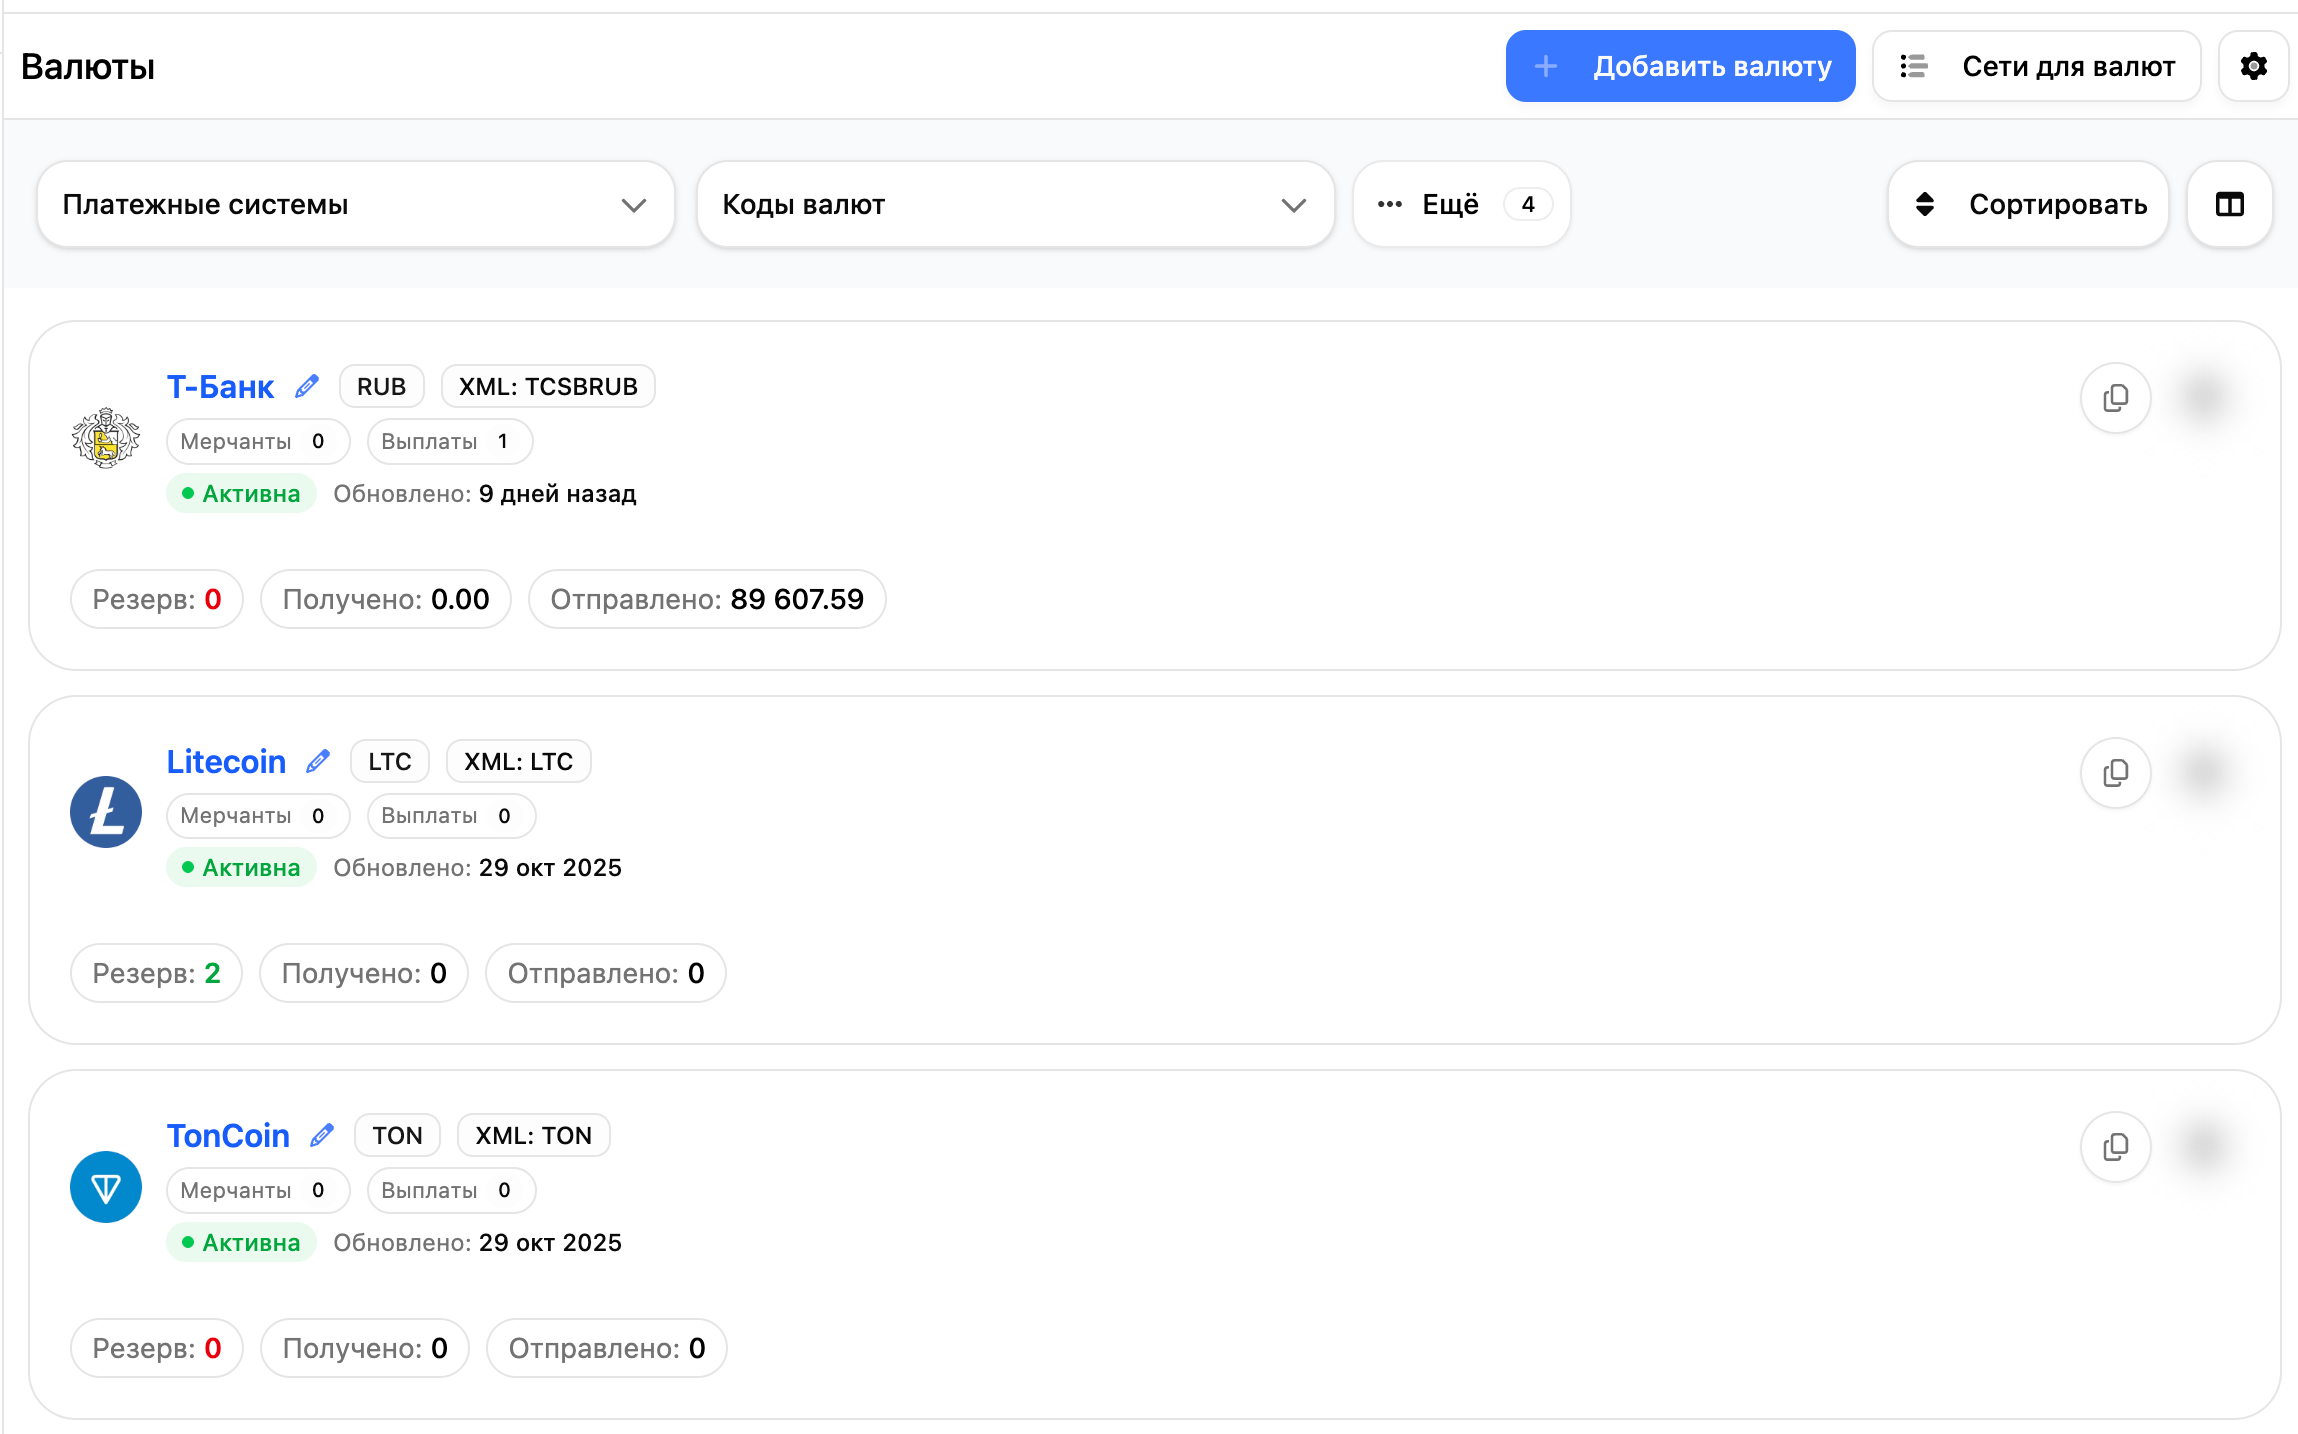2298x1434 pixels.
Task: Expand the Коды валют dropdown
Action: tap(1014, 204)
